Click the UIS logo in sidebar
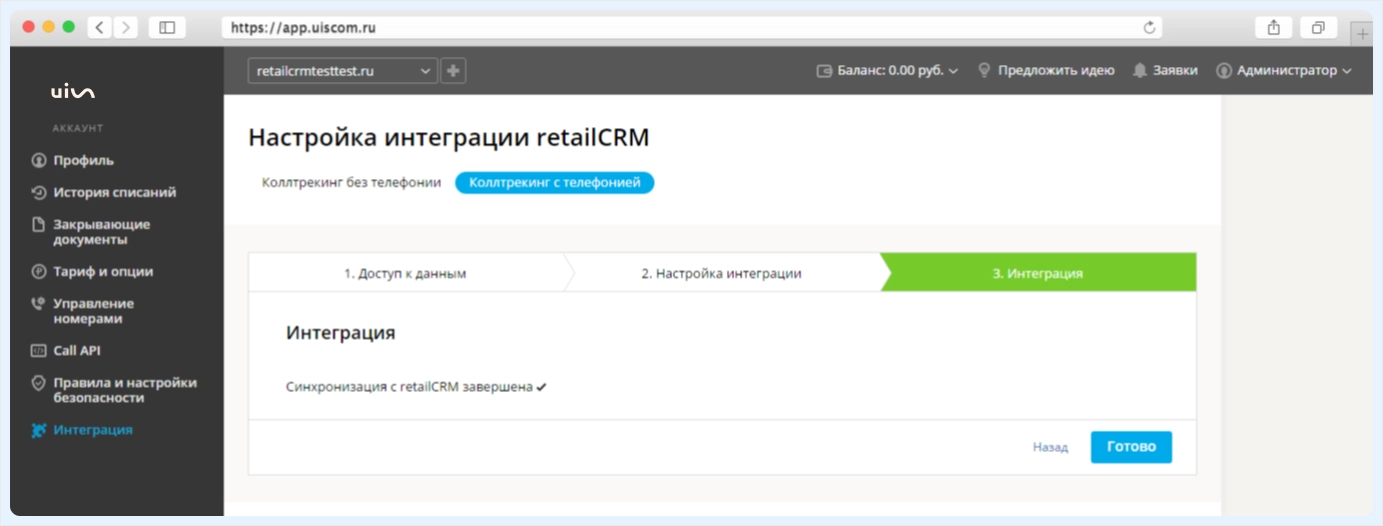 pyautogui.click(x=73, y=93)
